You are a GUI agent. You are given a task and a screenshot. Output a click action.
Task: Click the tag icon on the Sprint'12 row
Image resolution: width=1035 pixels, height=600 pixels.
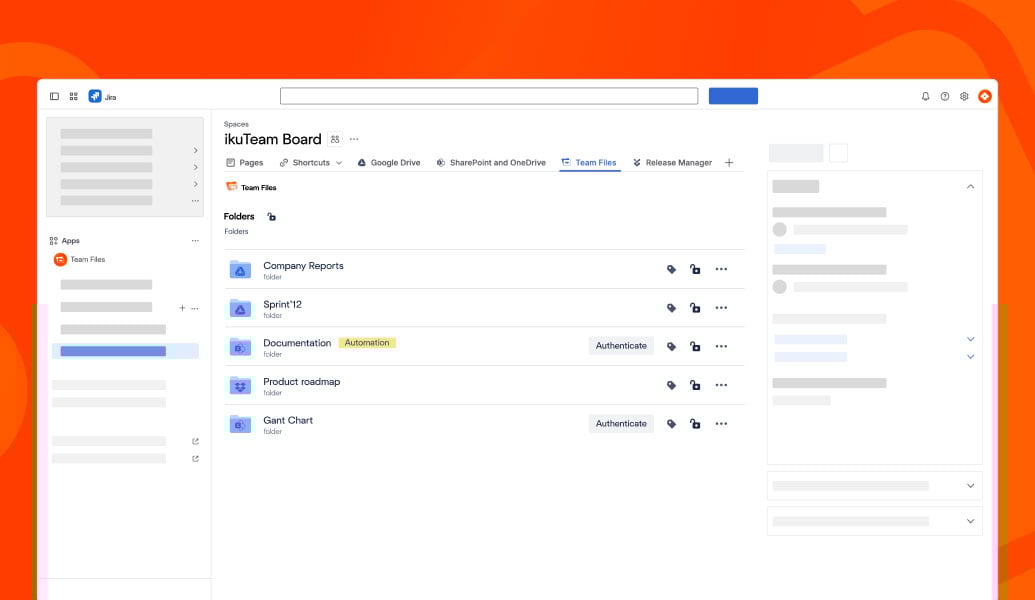671,307
